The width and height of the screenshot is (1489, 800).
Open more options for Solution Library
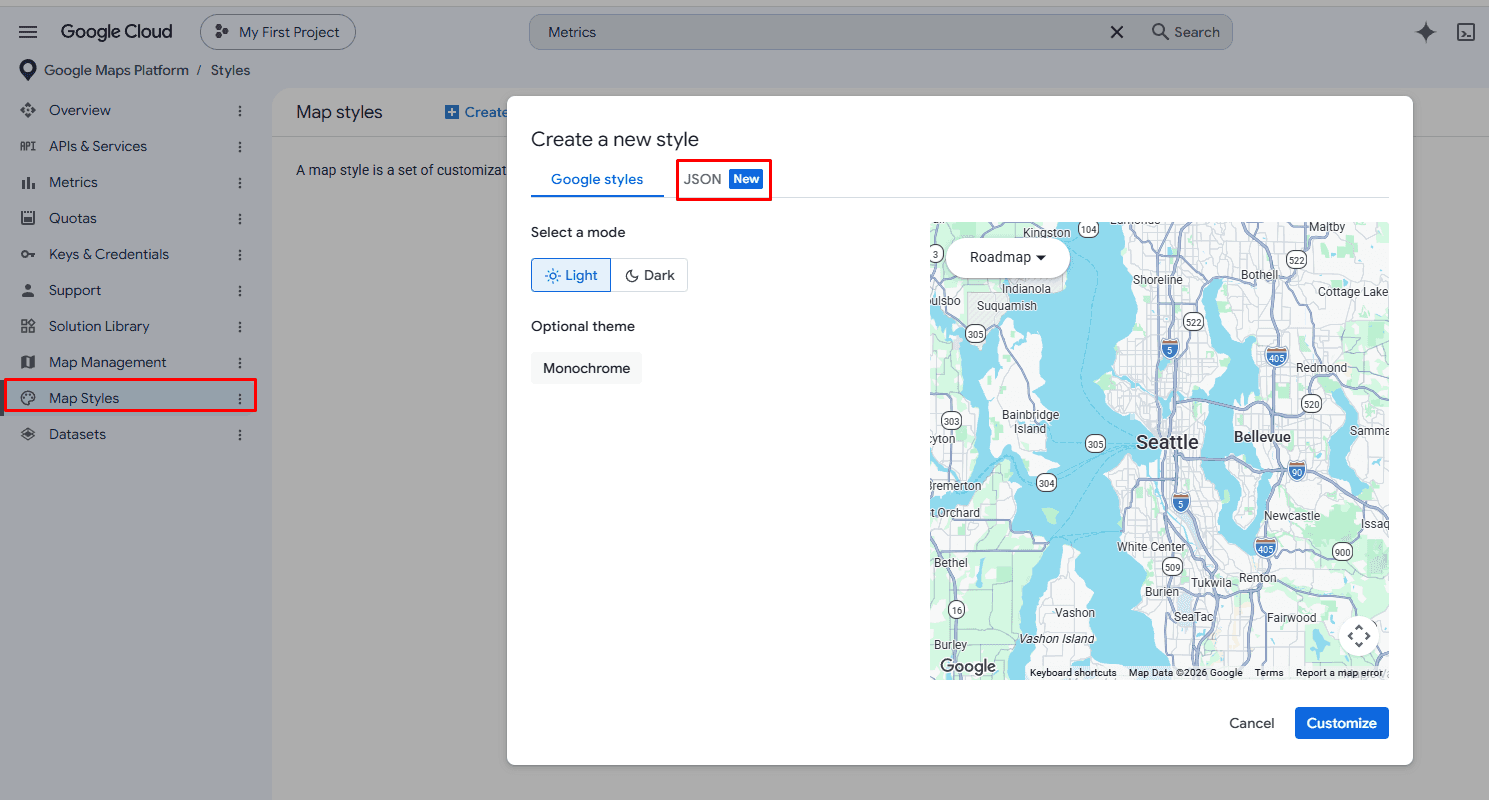(x=240, y=326)
